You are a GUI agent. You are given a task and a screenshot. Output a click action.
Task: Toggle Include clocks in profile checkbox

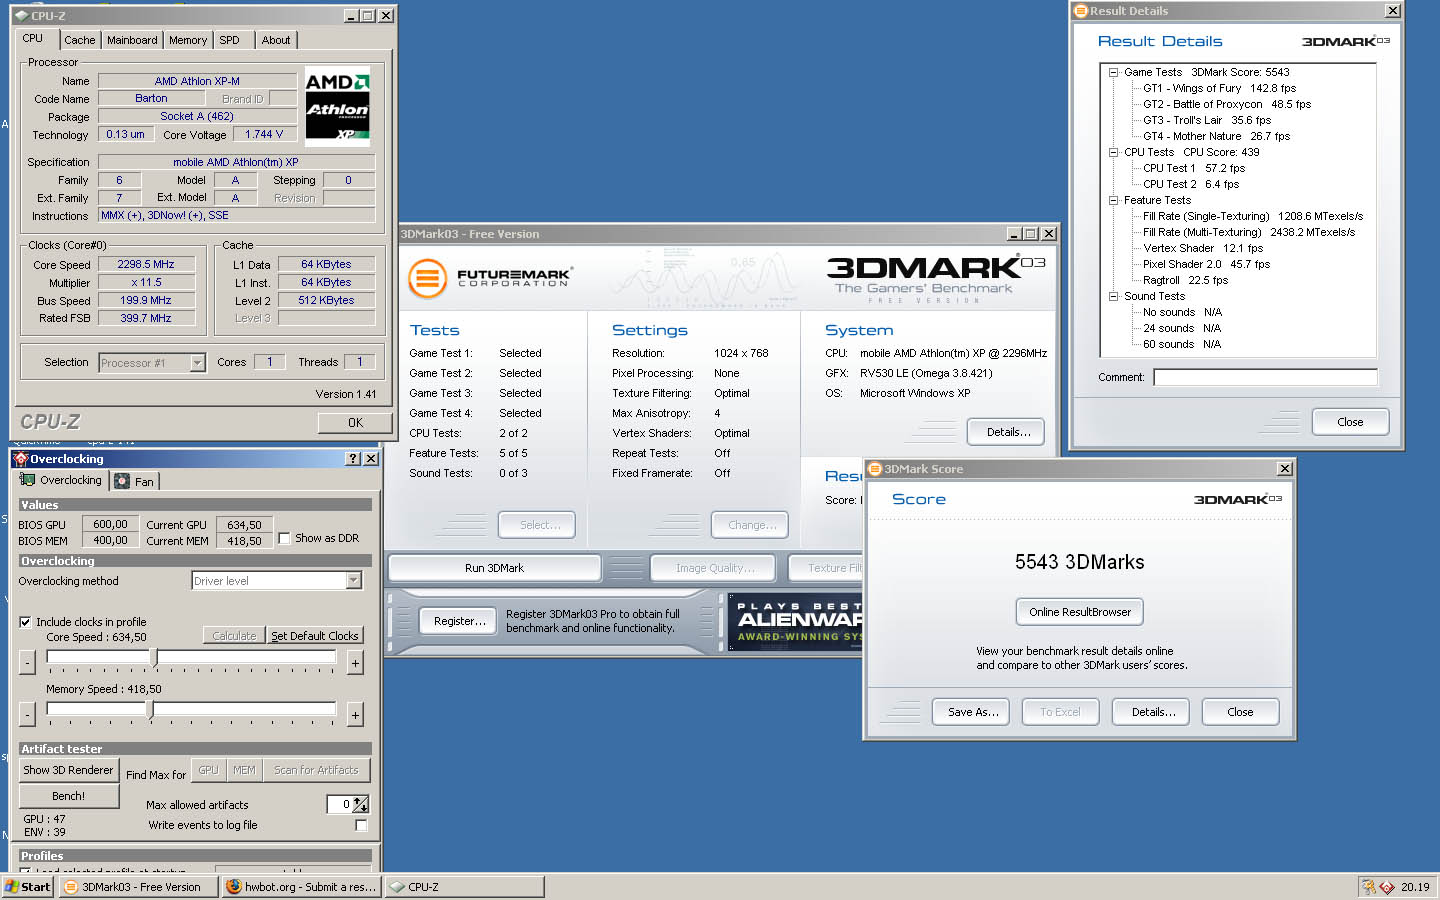pyautogui.click(x=25, y=622)
